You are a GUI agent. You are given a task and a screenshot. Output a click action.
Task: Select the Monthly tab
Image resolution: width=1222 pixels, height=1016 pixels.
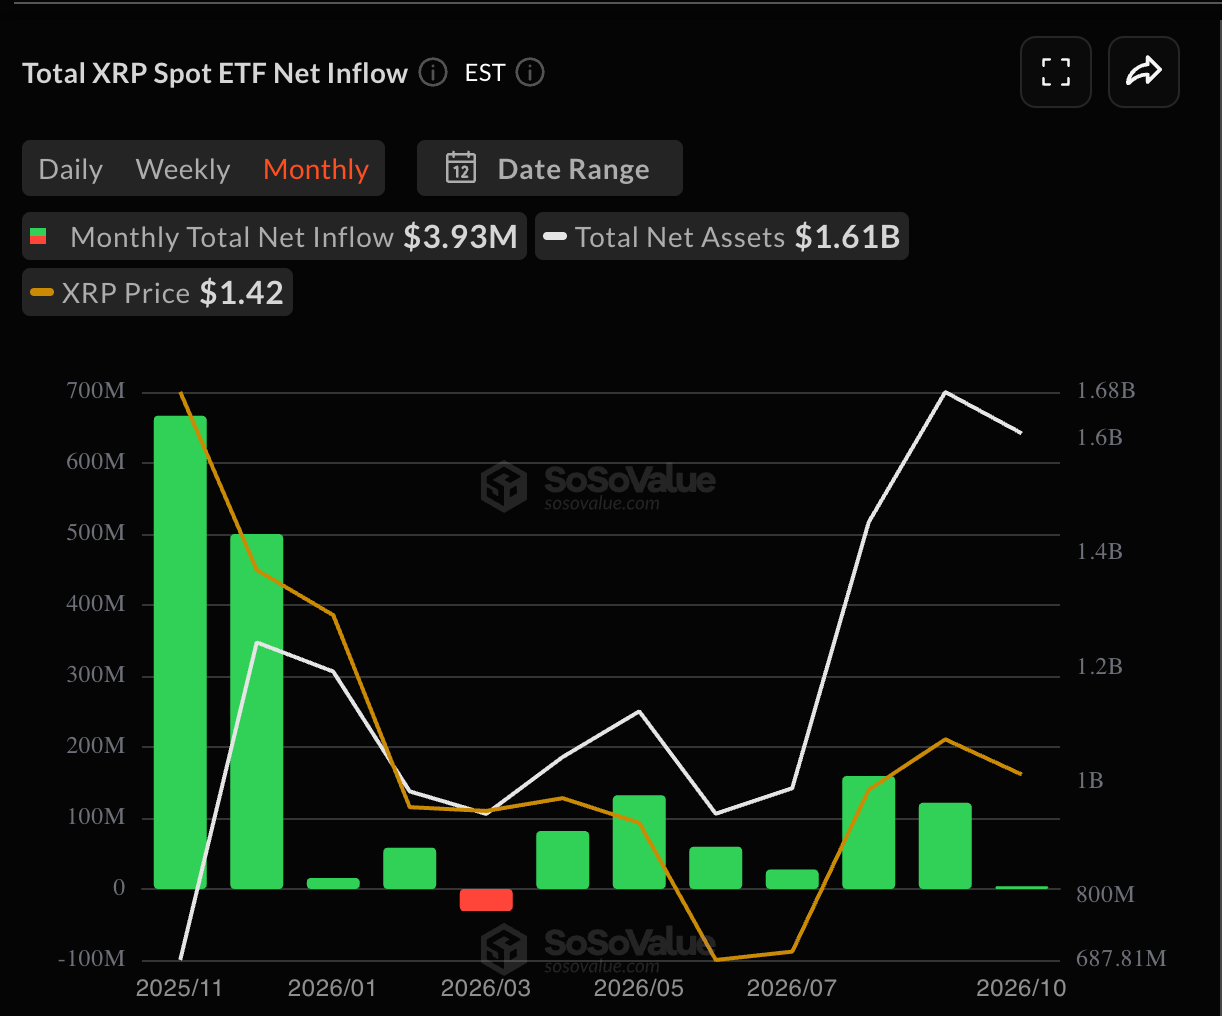[316, 169]
